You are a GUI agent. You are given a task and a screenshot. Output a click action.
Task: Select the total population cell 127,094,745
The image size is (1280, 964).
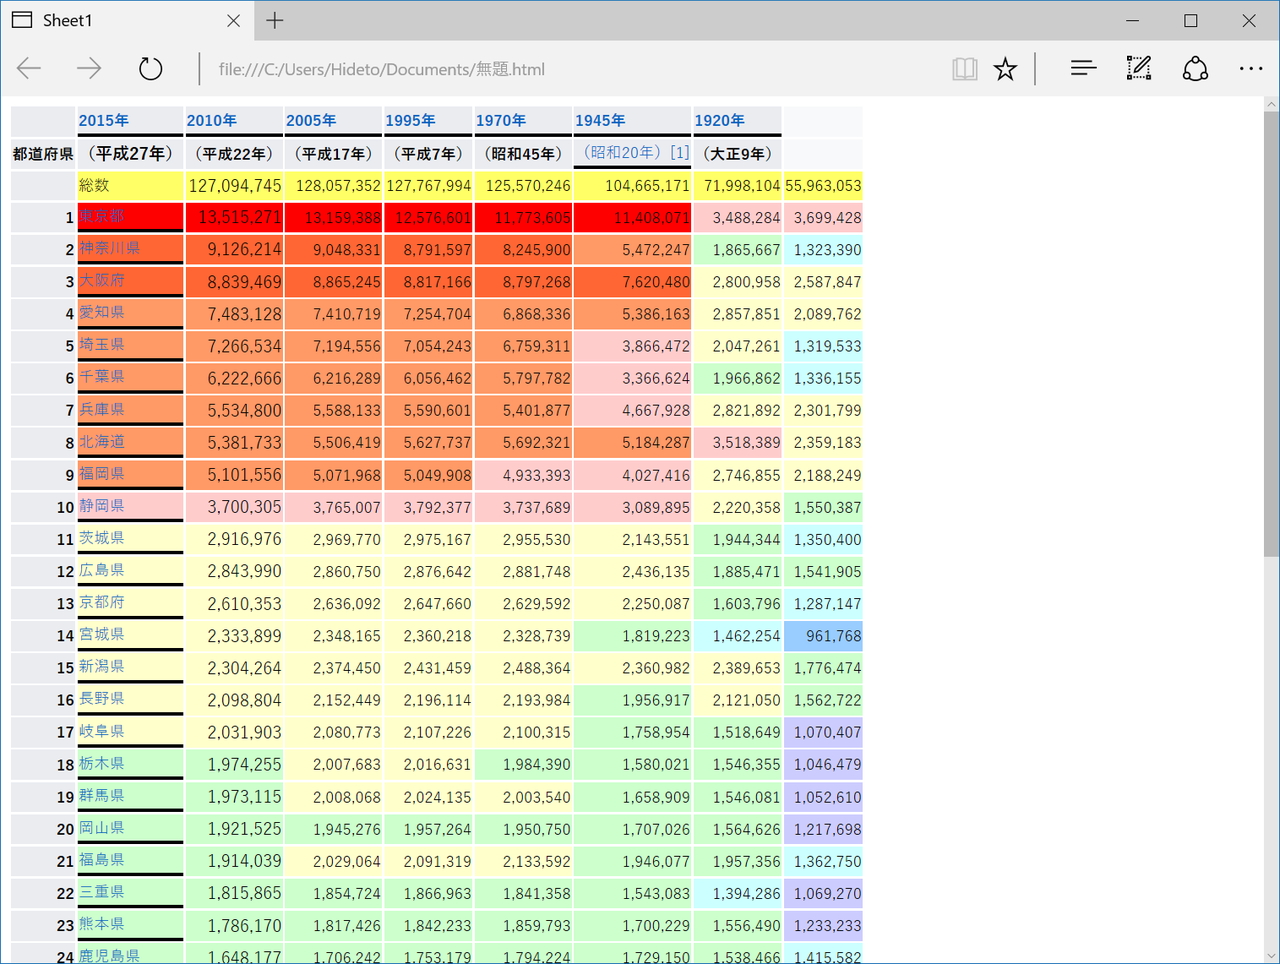click(x=234, y=186)
